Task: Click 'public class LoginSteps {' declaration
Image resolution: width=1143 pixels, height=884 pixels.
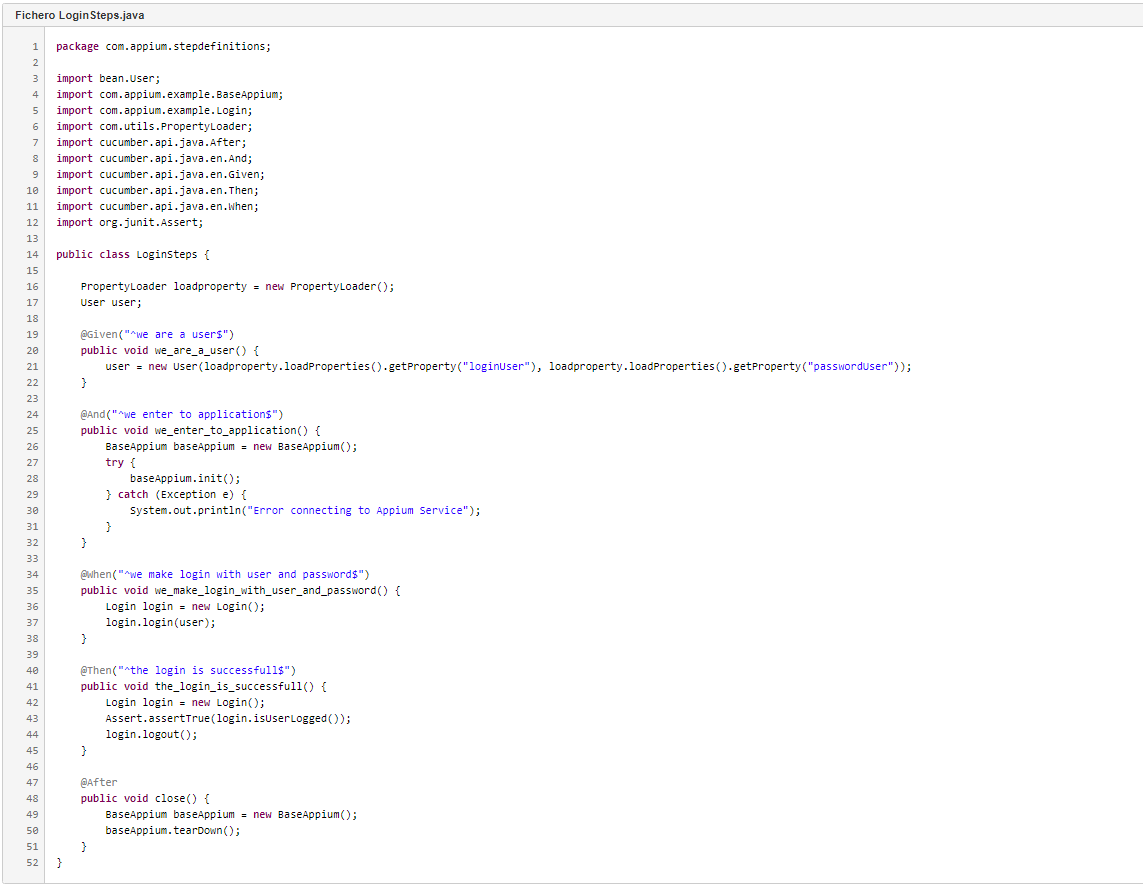Action: pos(133,254)
